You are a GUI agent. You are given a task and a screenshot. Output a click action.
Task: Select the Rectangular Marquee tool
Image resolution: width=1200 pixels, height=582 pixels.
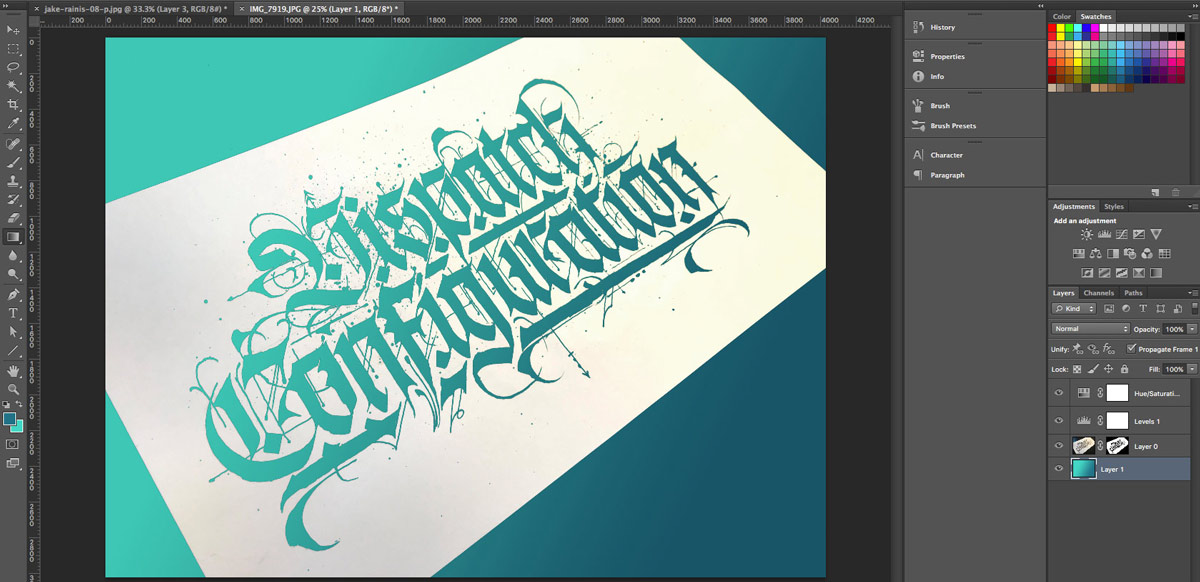(13, 49)
